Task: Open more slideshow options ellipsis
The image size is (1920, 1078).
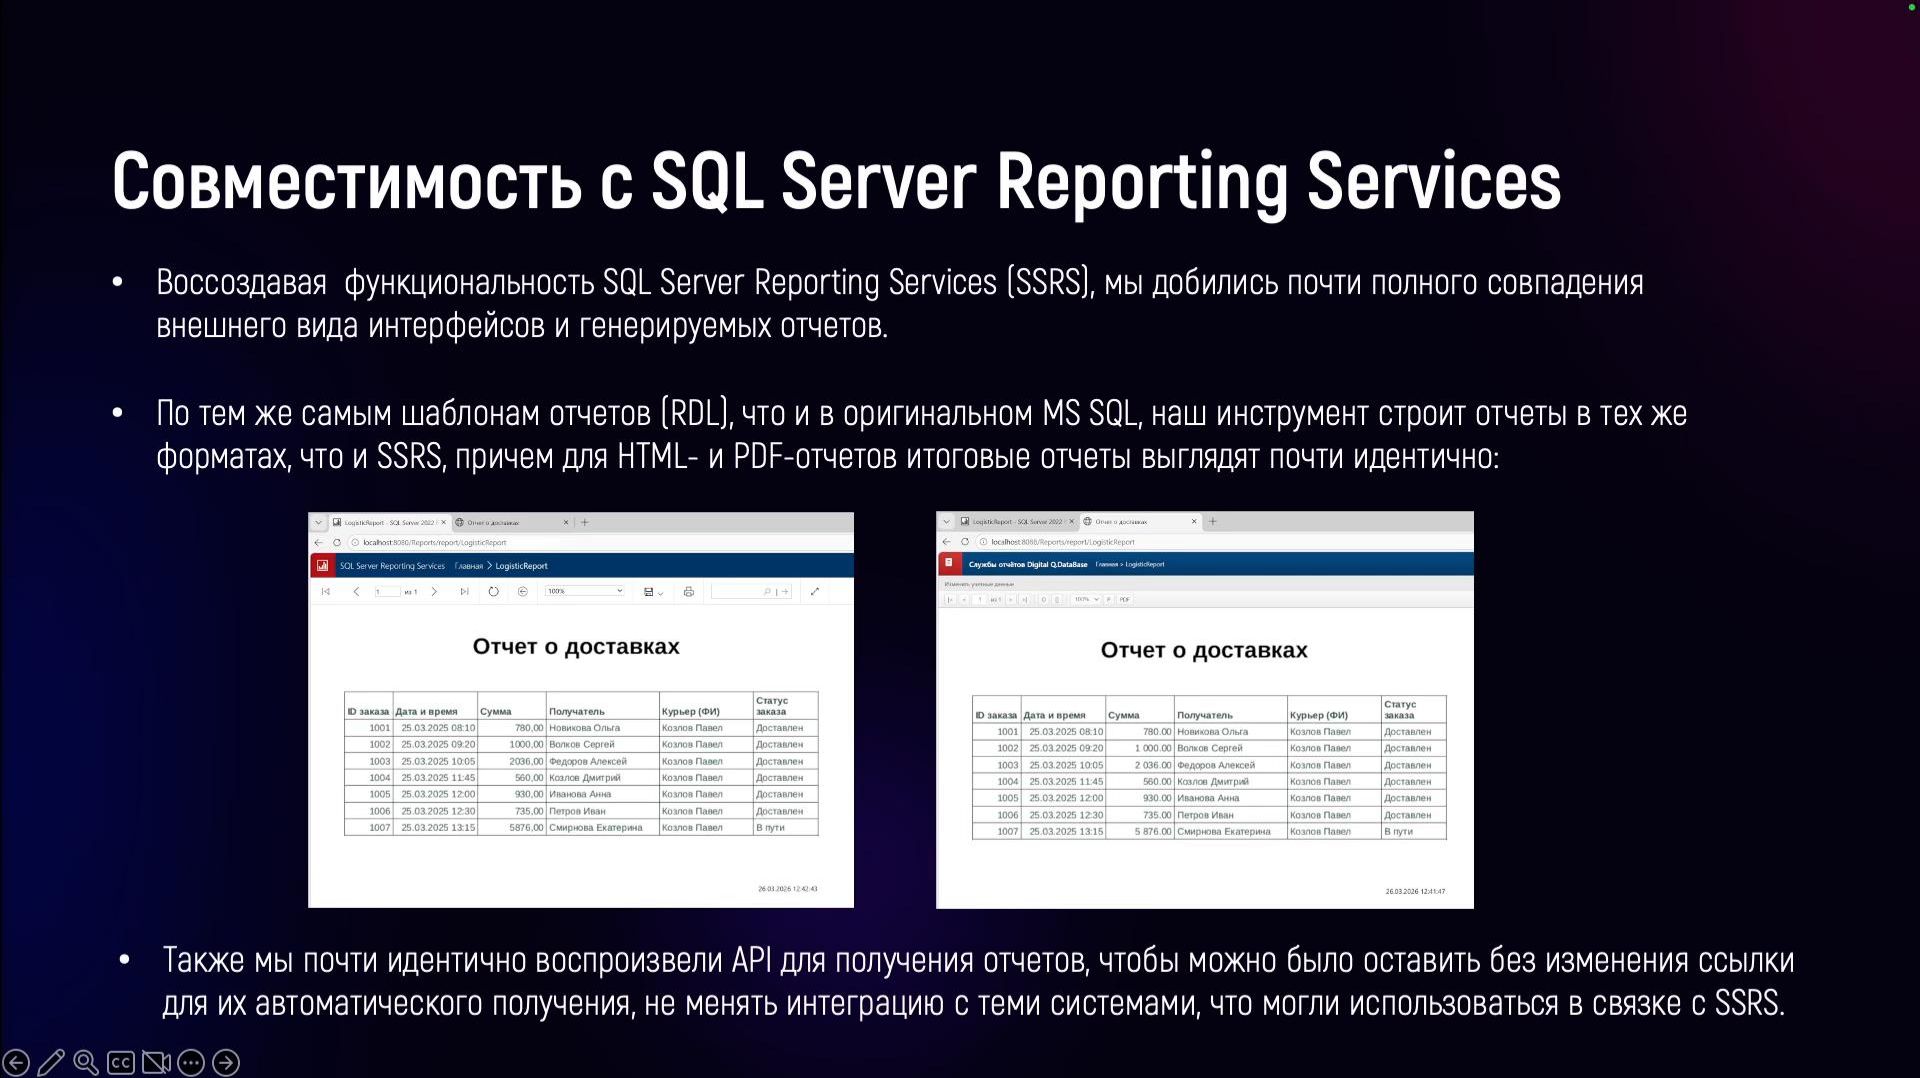Action: 191,1062
